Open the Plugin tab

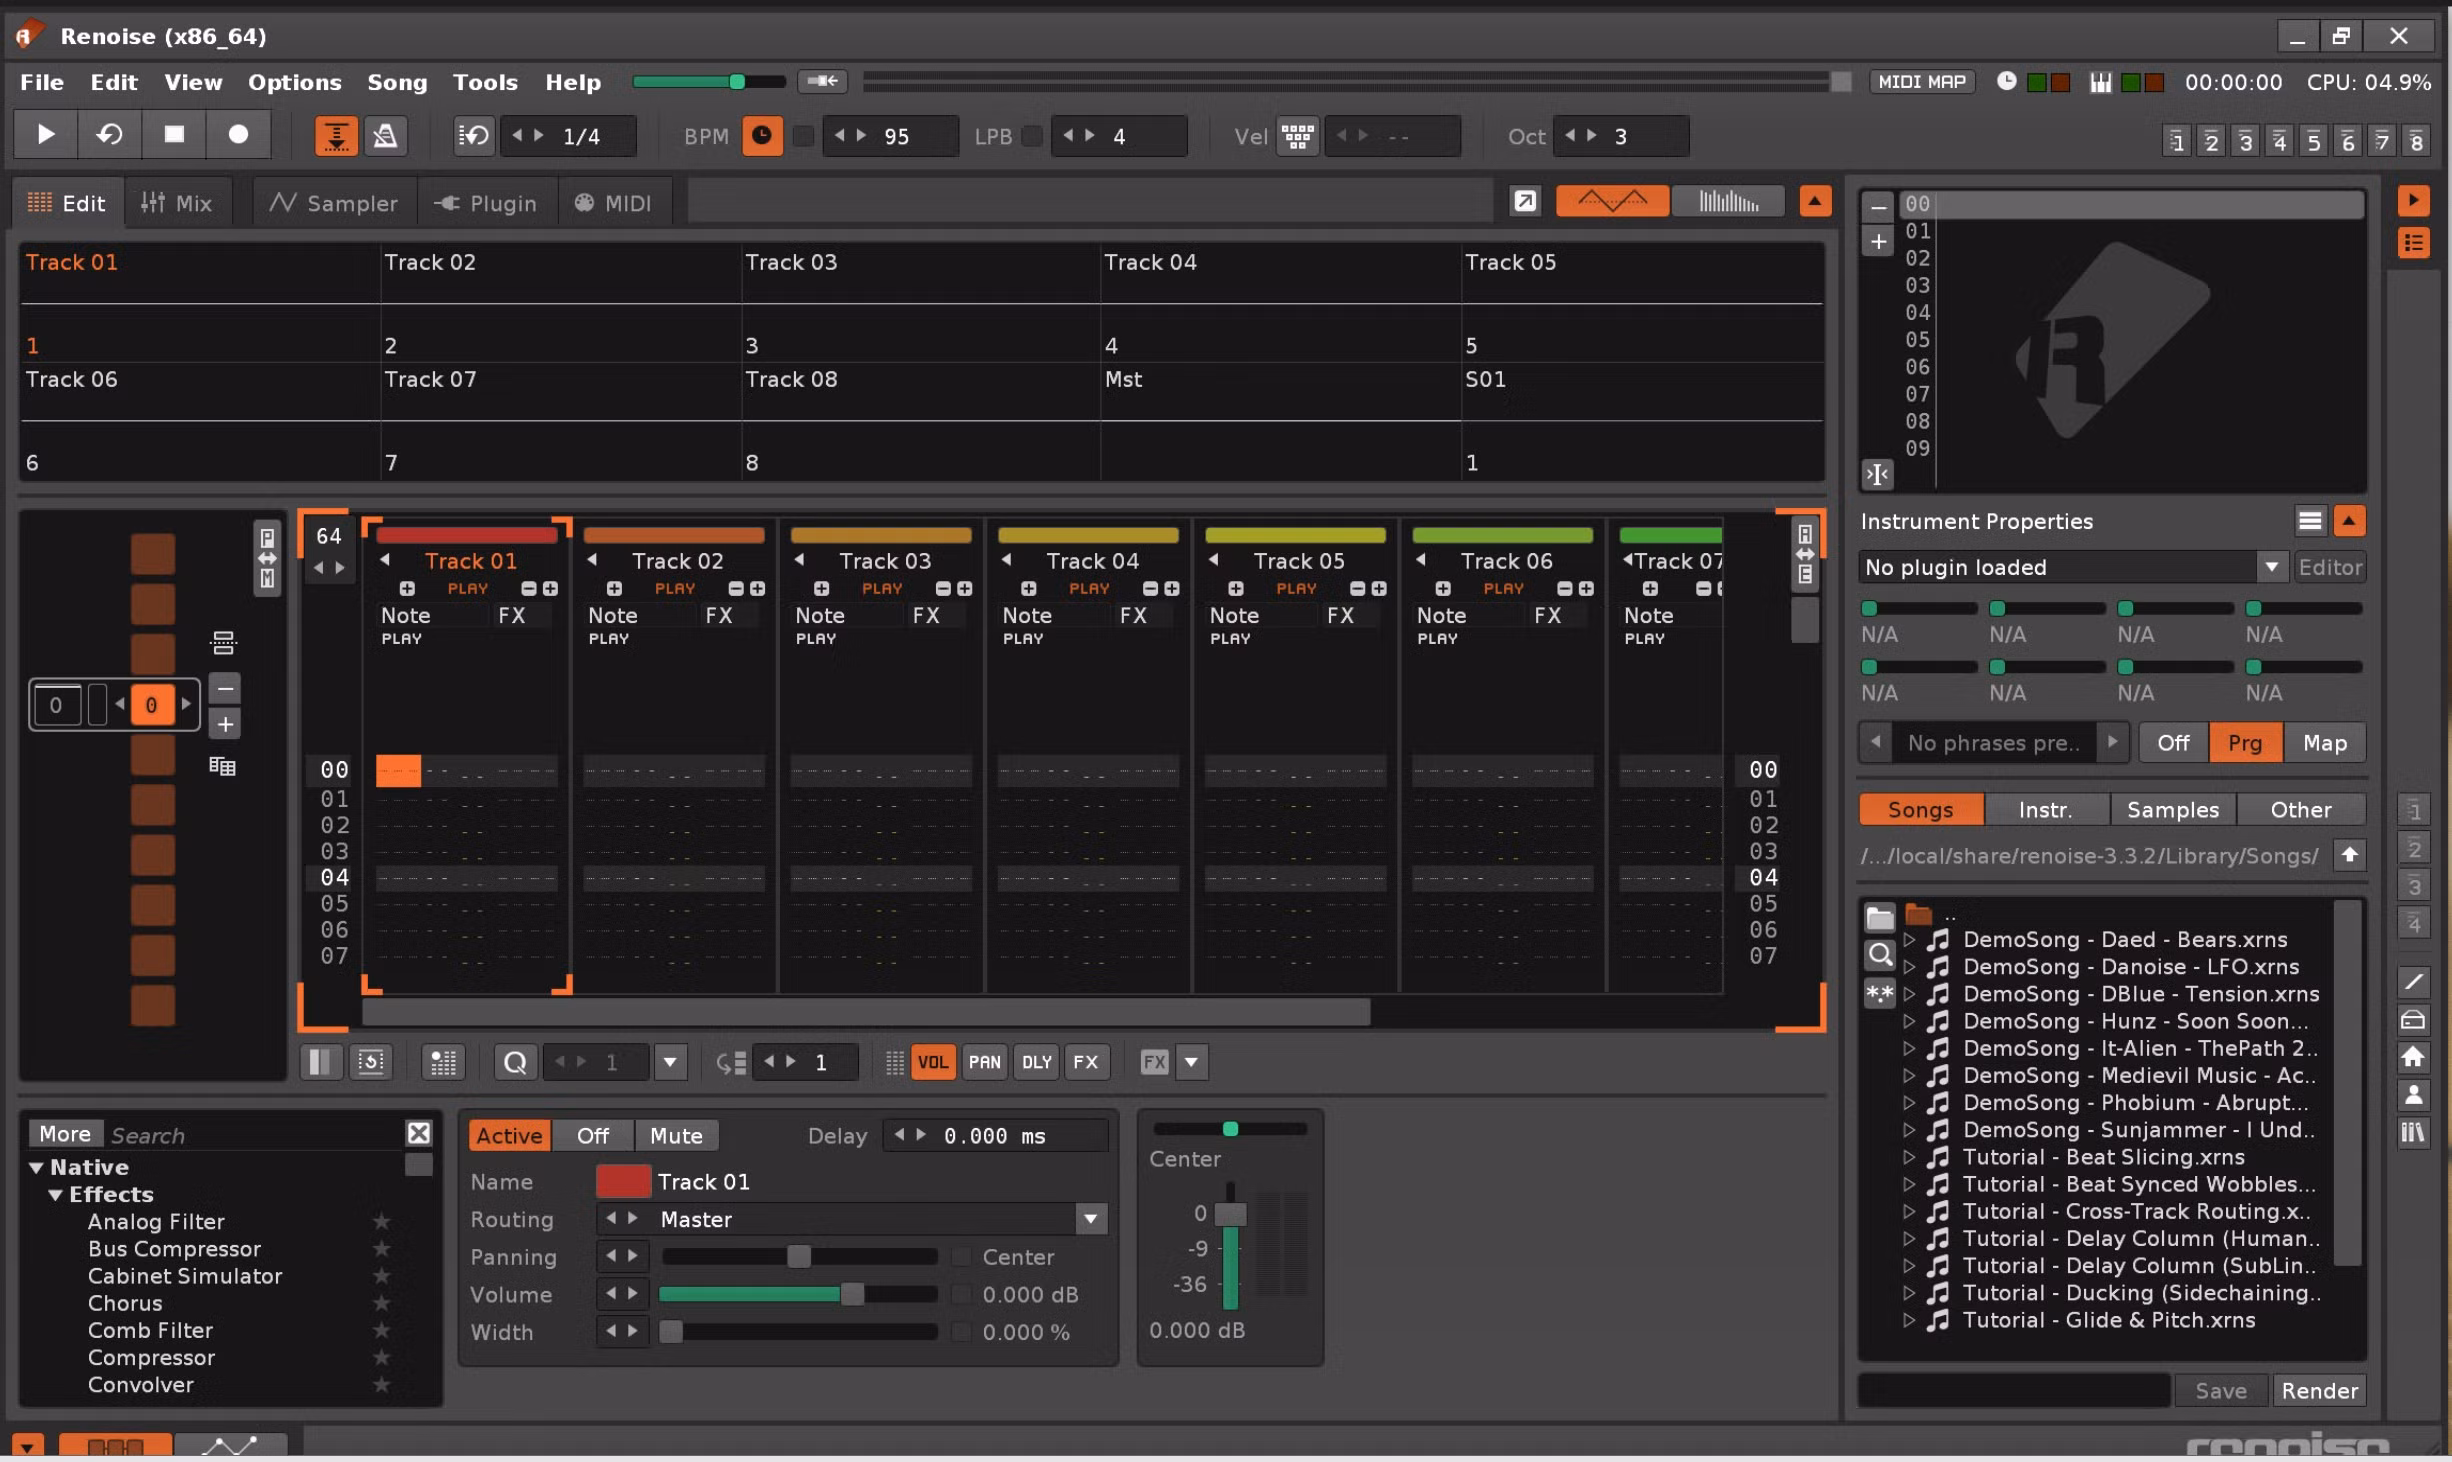click(486, 203)
